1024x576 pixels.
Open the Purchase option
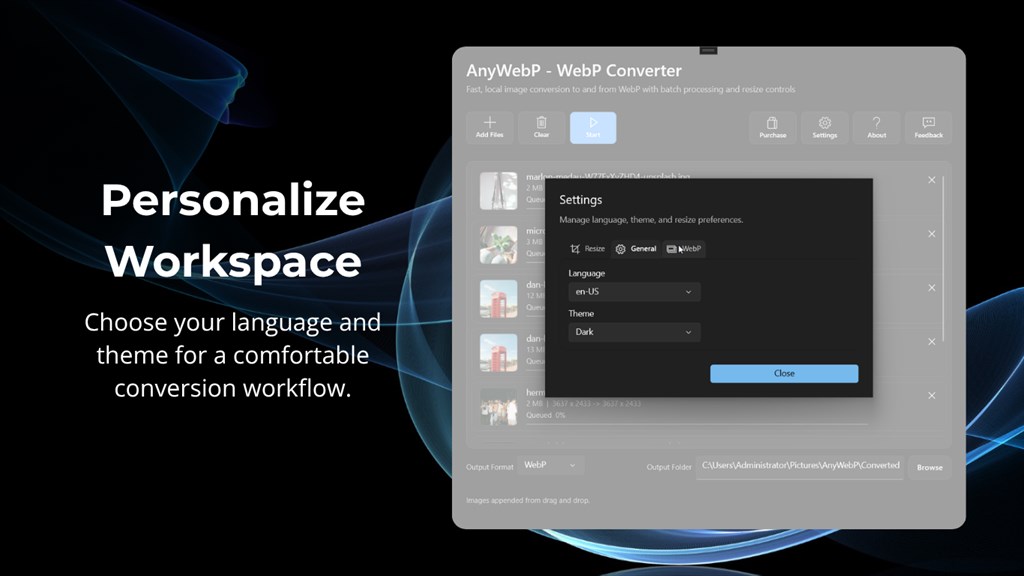pyautogui.click(x=773, y=127)
